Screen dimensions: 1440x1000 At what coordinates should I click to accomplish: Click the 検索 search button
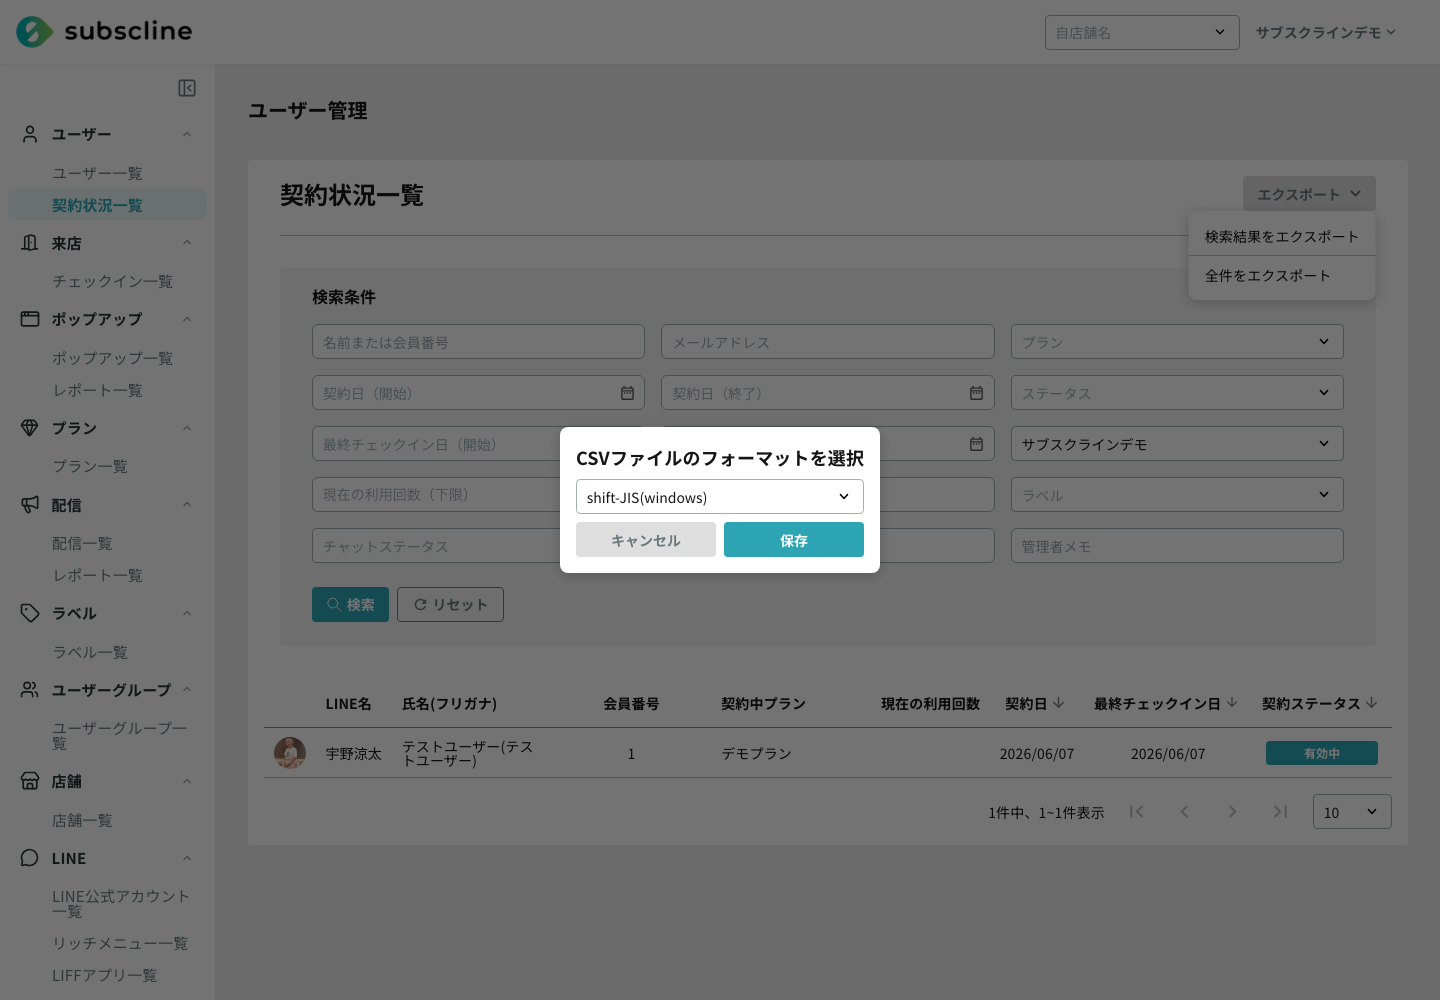point(350,604)
